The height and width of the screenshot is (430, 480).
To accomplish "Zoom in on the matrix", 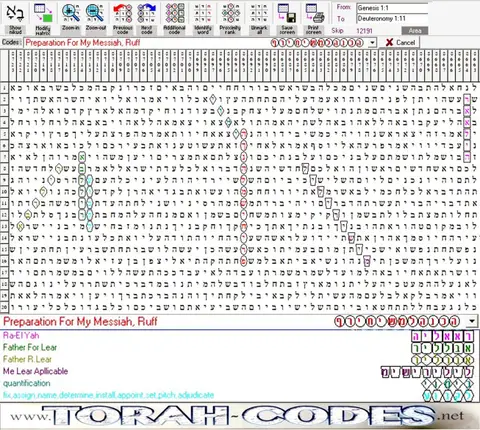I will click(x=71, y=18).
